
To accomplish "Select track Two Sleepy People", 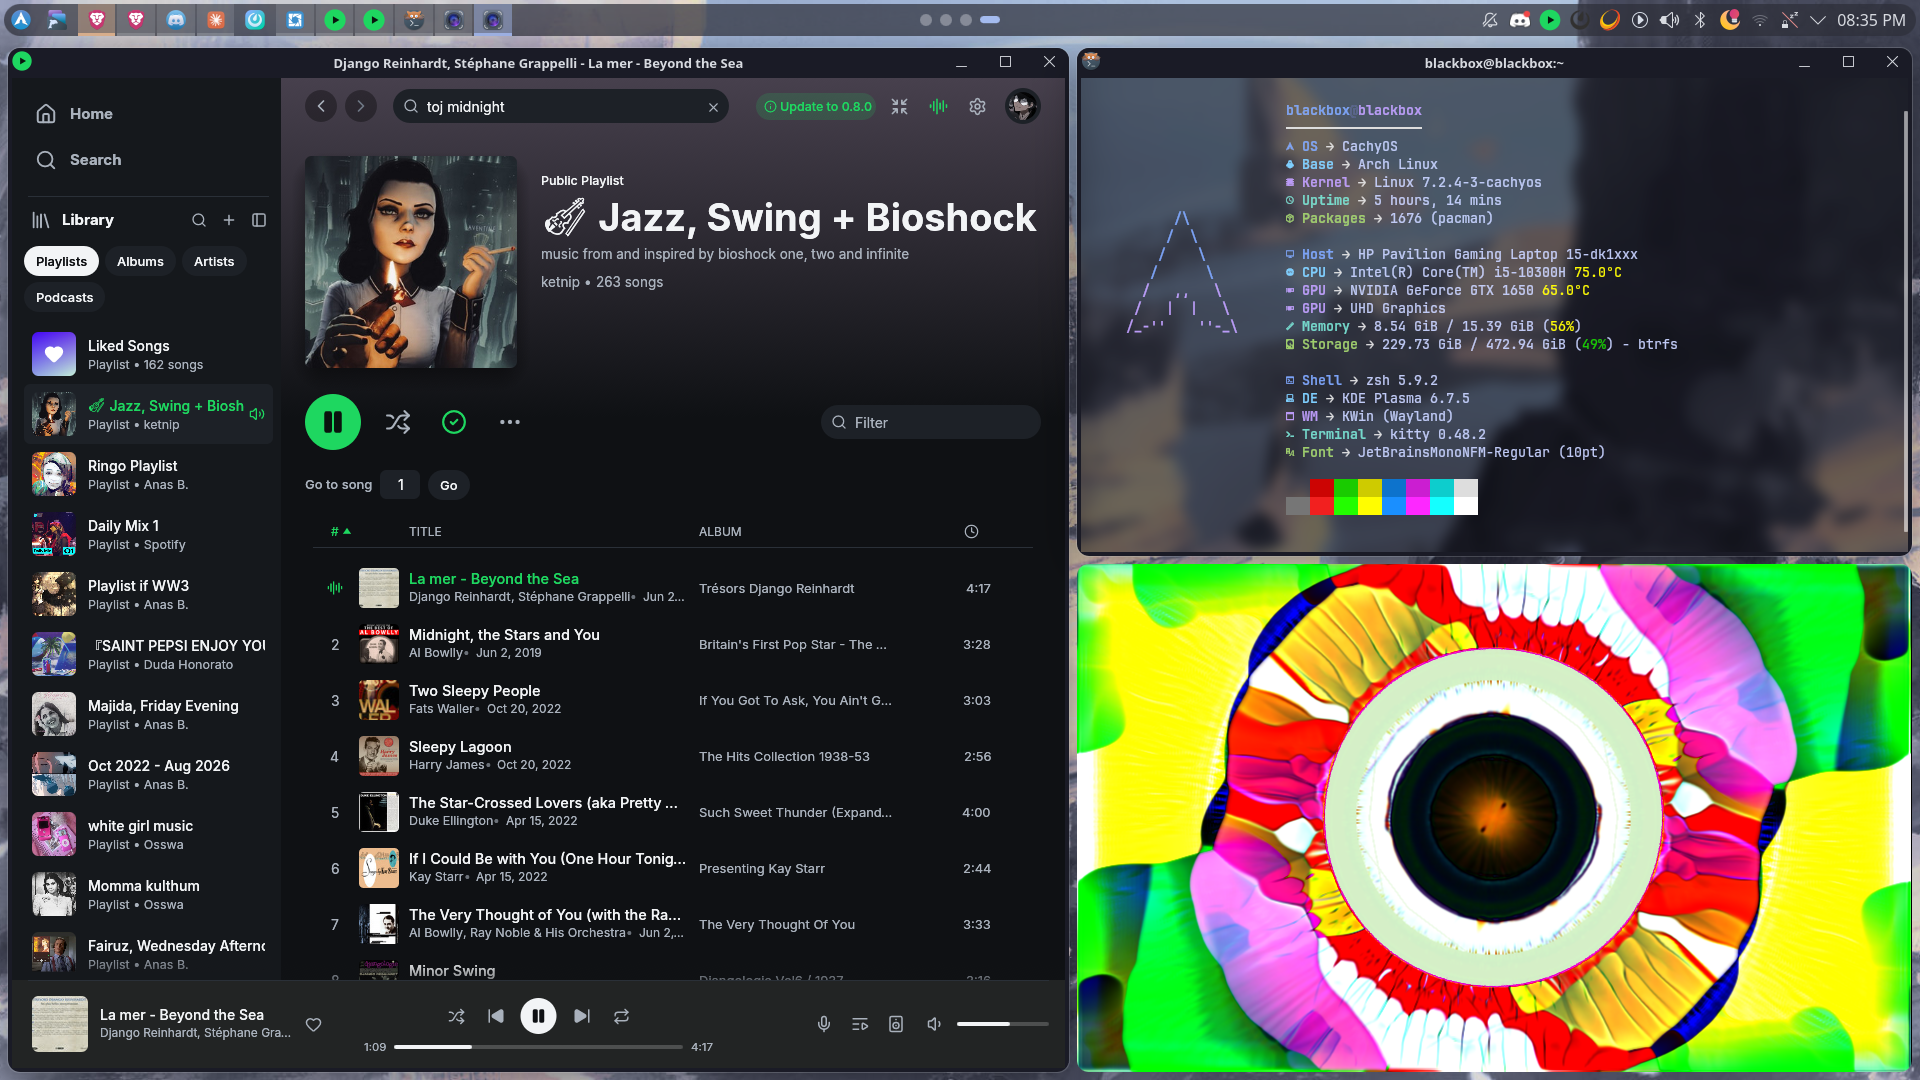I will pyautogui.click(x=474, y=691).
